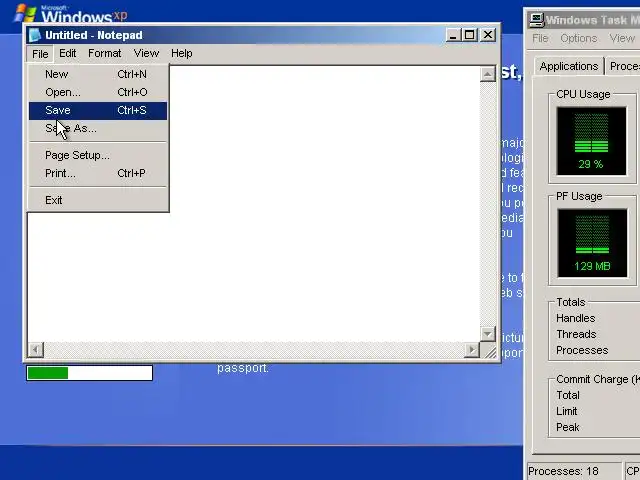Screen dimensions: 640x480
Task: Click the Limit label under Commit Charge
Action: [567, 411]
